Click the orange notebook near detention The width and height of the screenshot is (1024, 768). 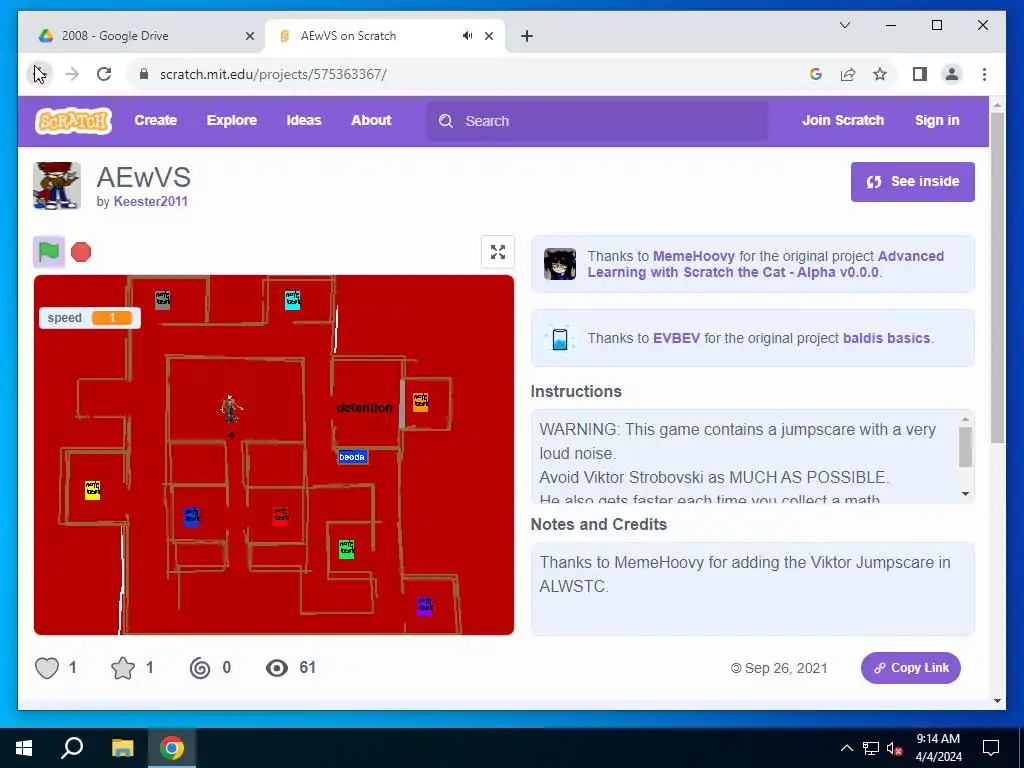421,402
